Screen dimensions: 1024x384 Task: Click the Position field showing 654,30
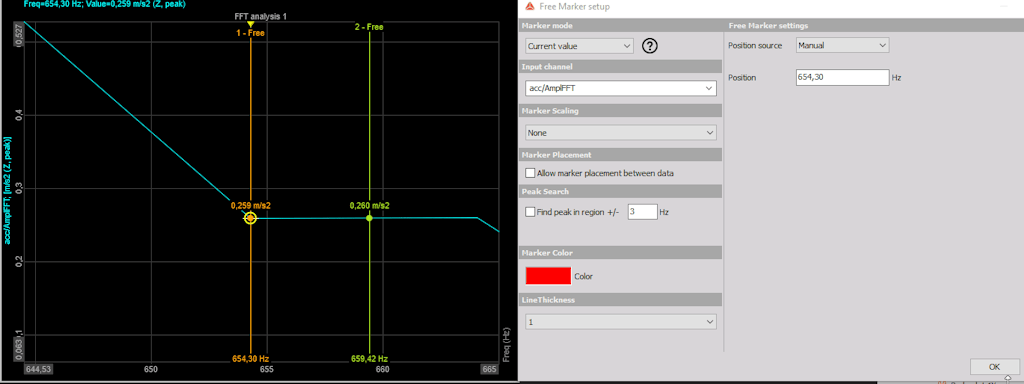pyautogui.click(x=842, y=77)
